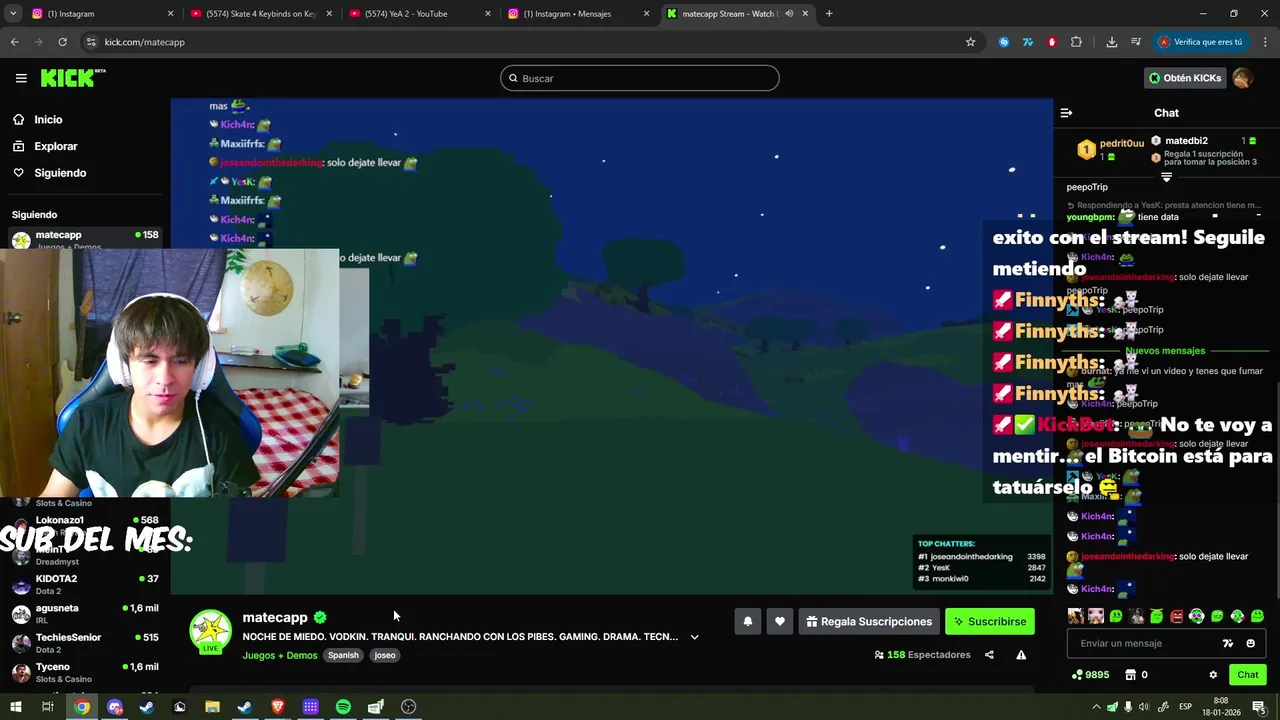This screenshot has height=720, width=1280.
Task: Open Brave browser from the taskbar
Action: (x=277, y=707)
